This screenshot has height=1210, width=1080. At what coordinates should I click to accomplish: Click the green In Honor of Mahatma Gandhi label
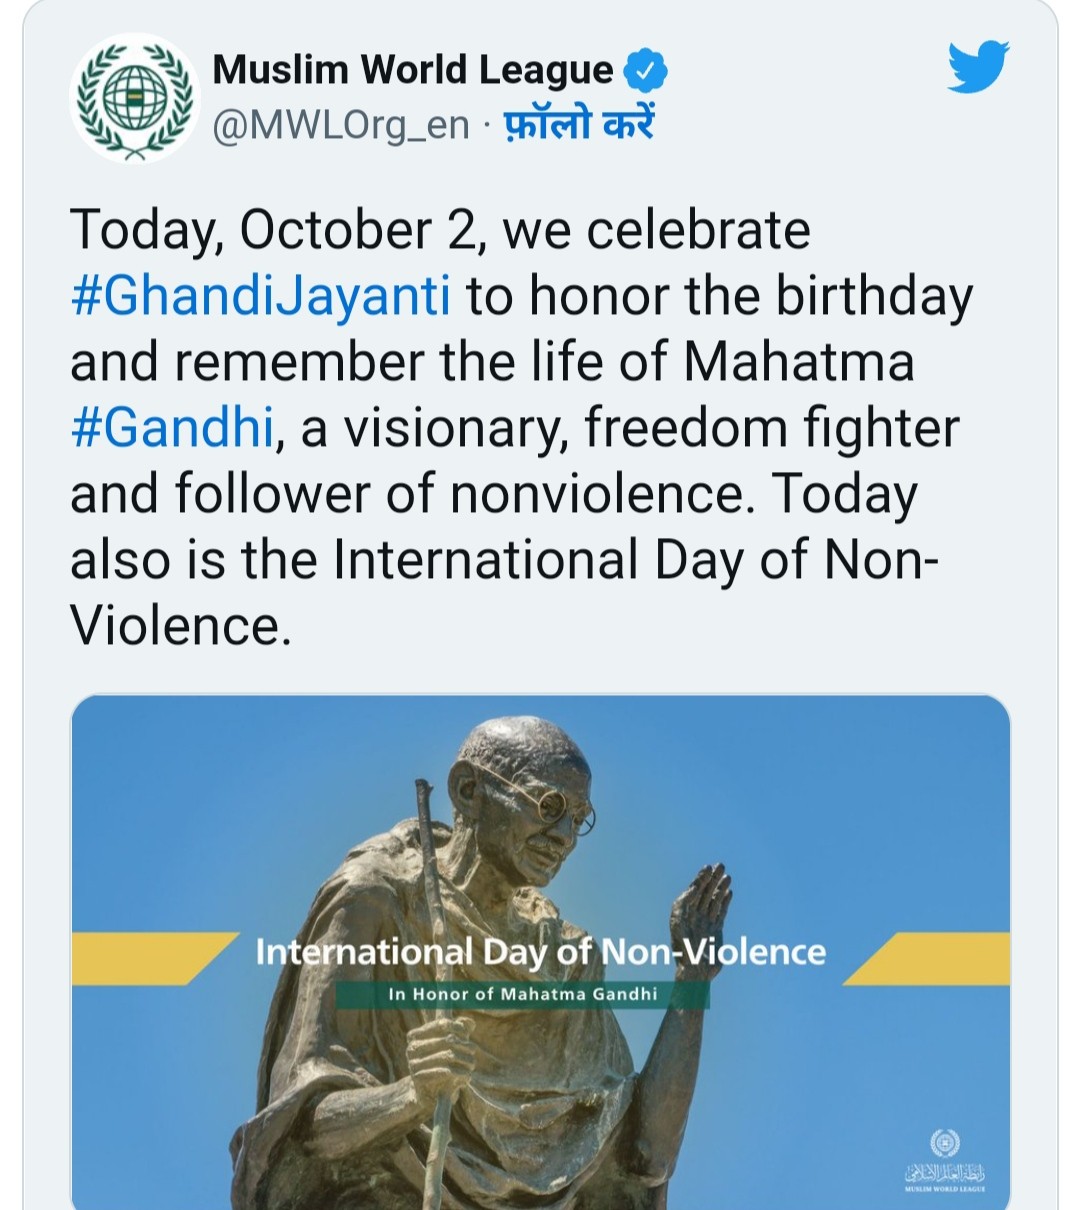522,994
